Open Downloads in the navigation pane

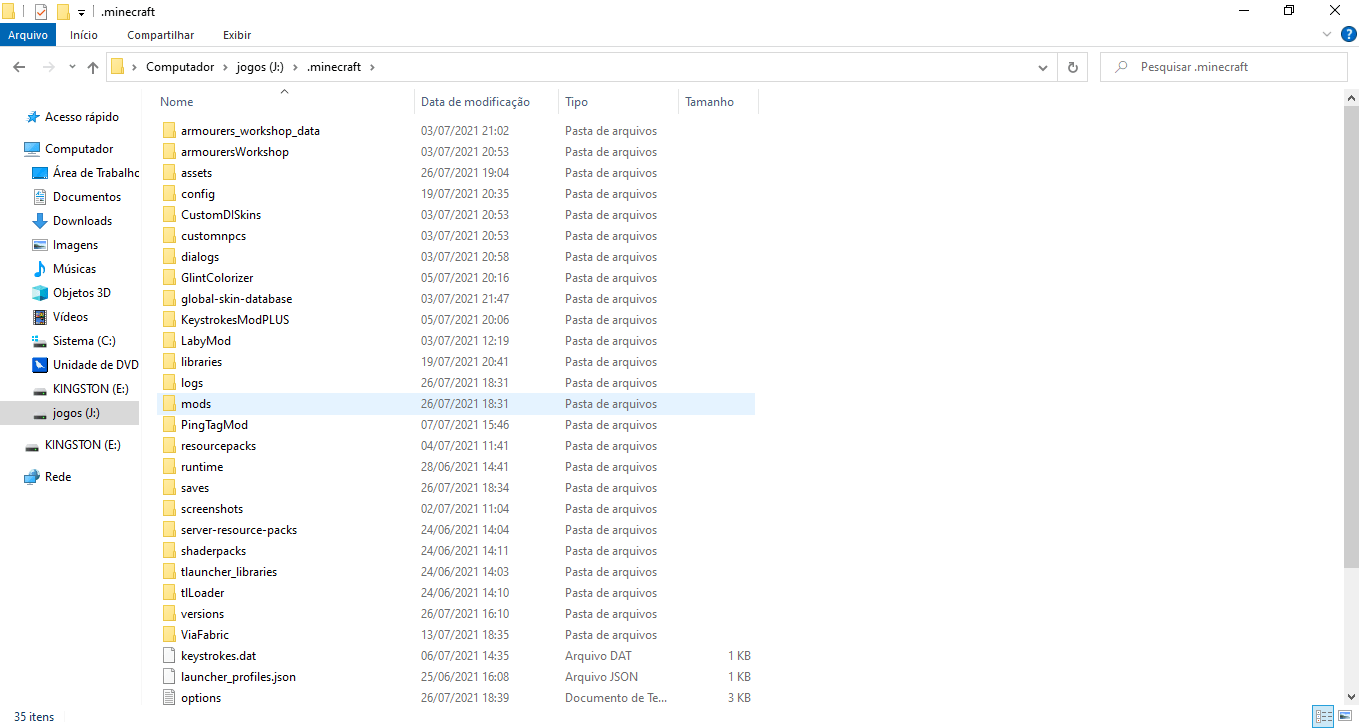tap(82, 221)
